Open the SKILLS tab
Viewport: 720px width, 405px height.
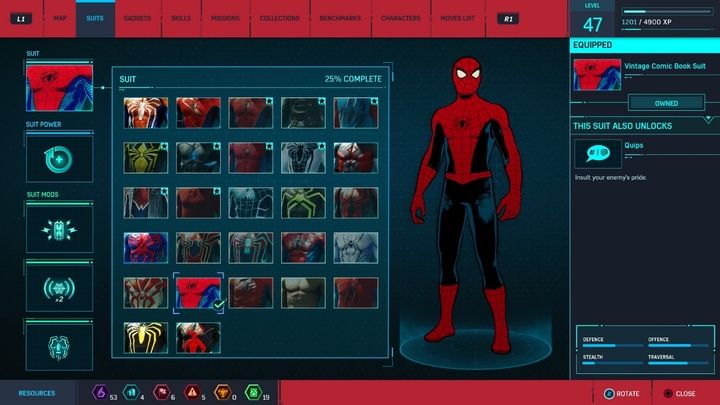click(x=181, y=18)
